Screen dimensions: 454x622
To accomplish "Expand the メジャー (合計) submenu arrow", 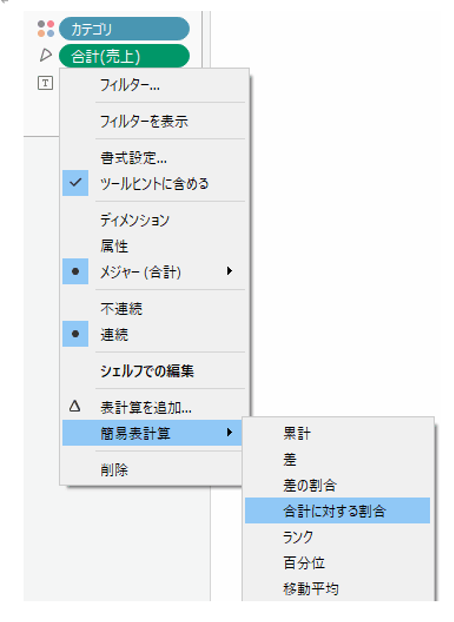I will tap(229, 271).
